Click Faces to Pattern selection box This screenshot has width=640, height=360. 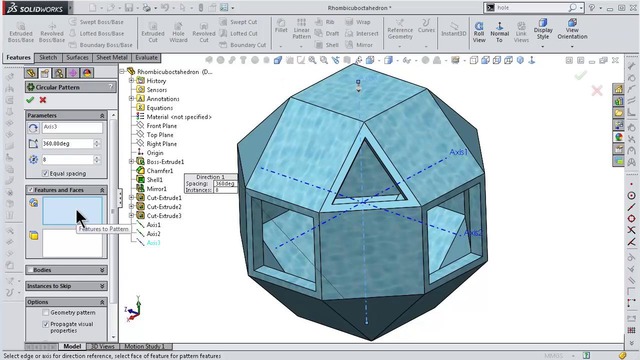(x=72, y=243)
